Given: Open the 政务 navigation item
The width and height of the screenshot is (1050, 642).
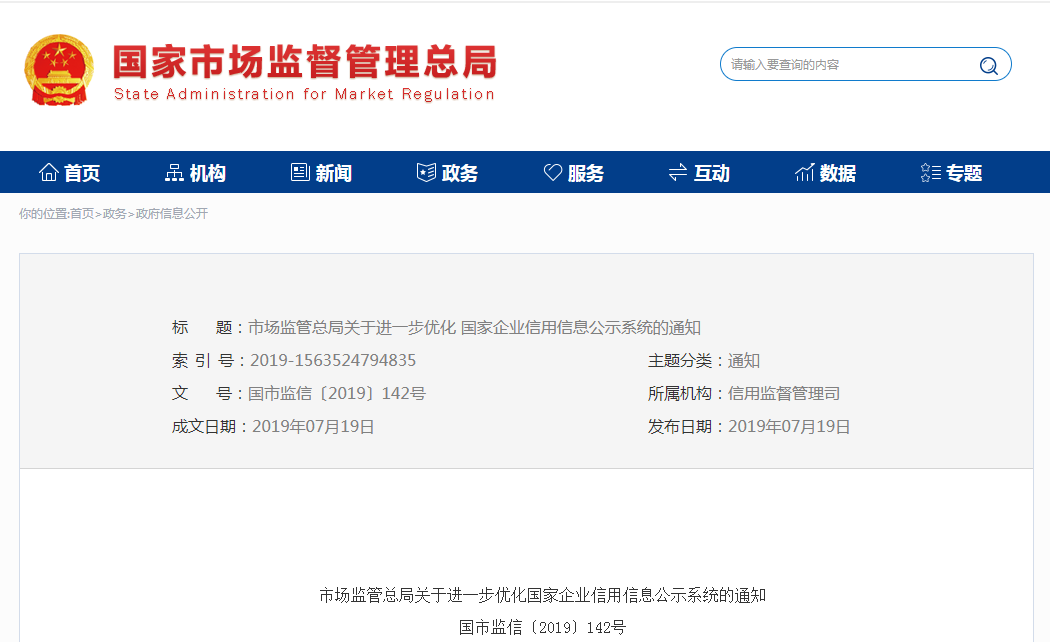Looking at the screenshot, I should point(447,173).
